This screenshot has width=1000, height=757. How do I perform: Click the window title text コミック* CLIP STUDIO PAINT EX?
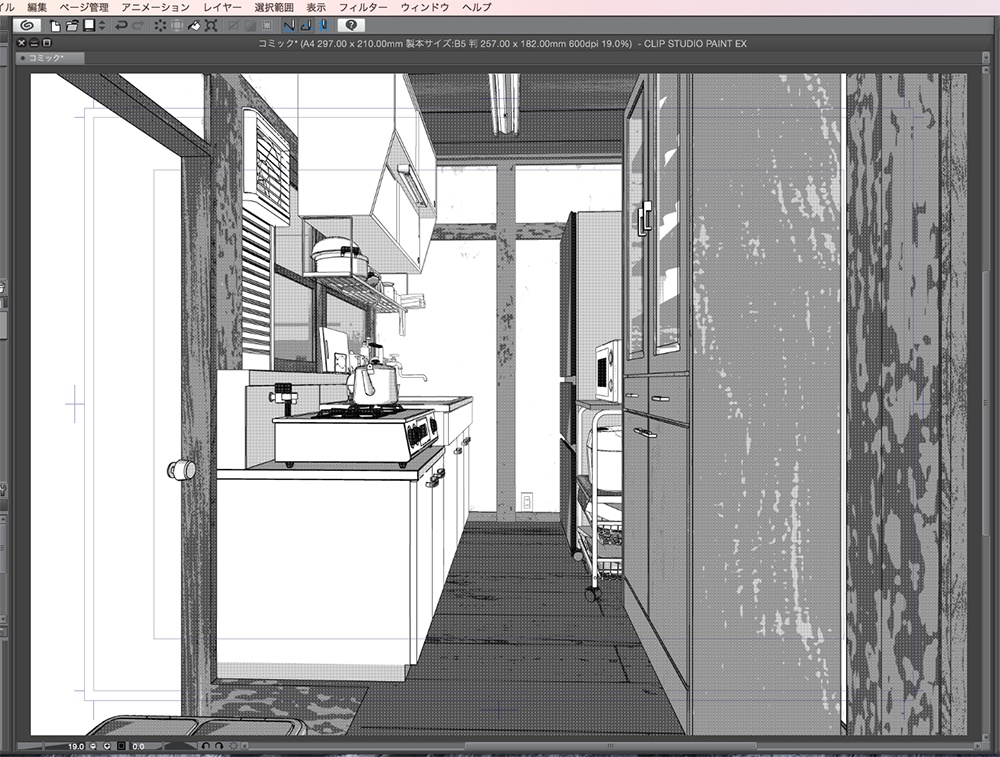[x=502, y=43]
